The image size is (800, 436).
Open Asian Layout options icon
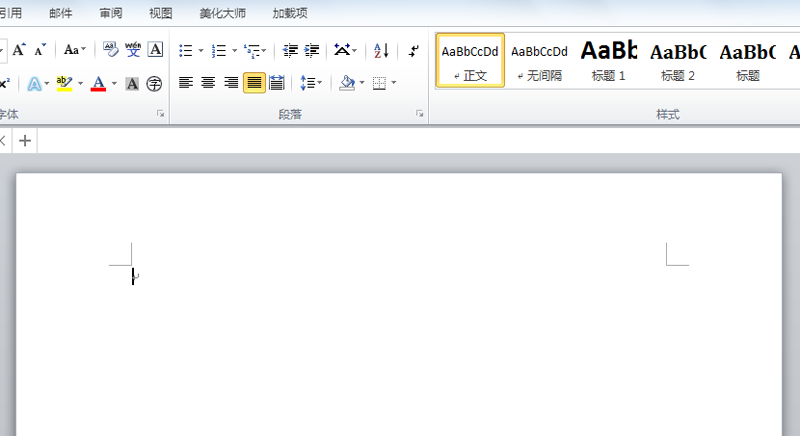342,50
